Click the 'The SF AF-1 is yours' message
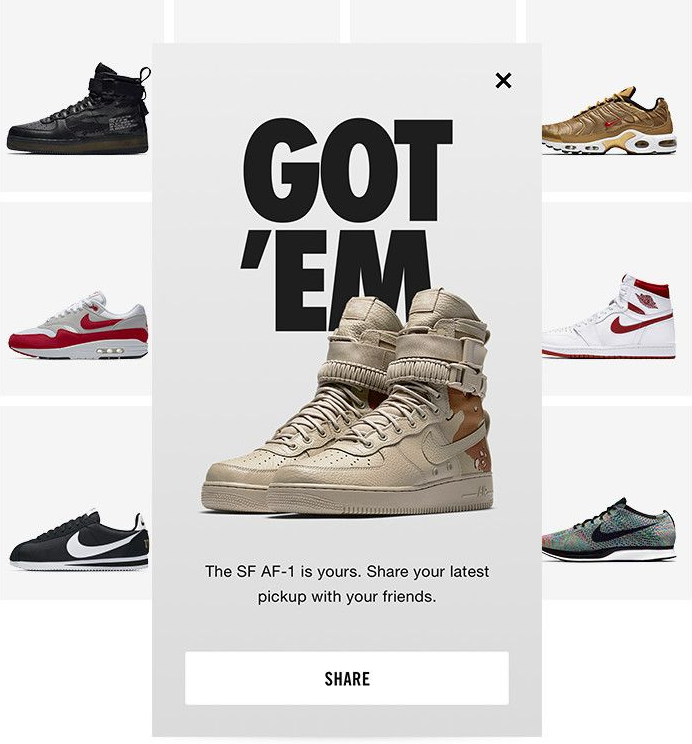Viewport: 692px width, 744px height. 347,584
